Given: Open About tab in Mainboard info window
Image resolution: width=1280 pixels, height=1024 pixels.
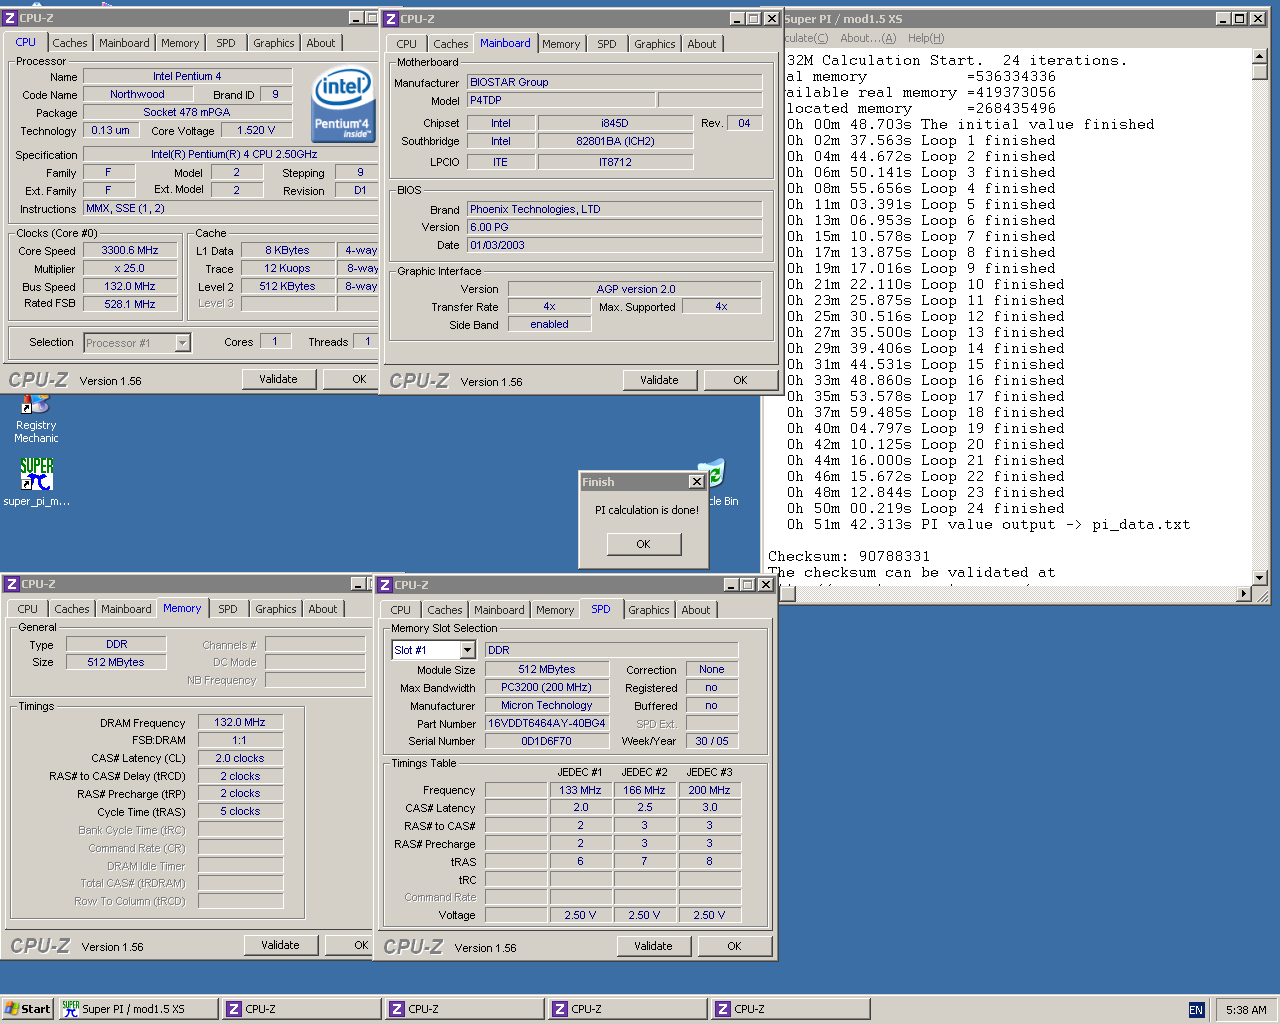Looking at the screenshot, I should (701, 44).
